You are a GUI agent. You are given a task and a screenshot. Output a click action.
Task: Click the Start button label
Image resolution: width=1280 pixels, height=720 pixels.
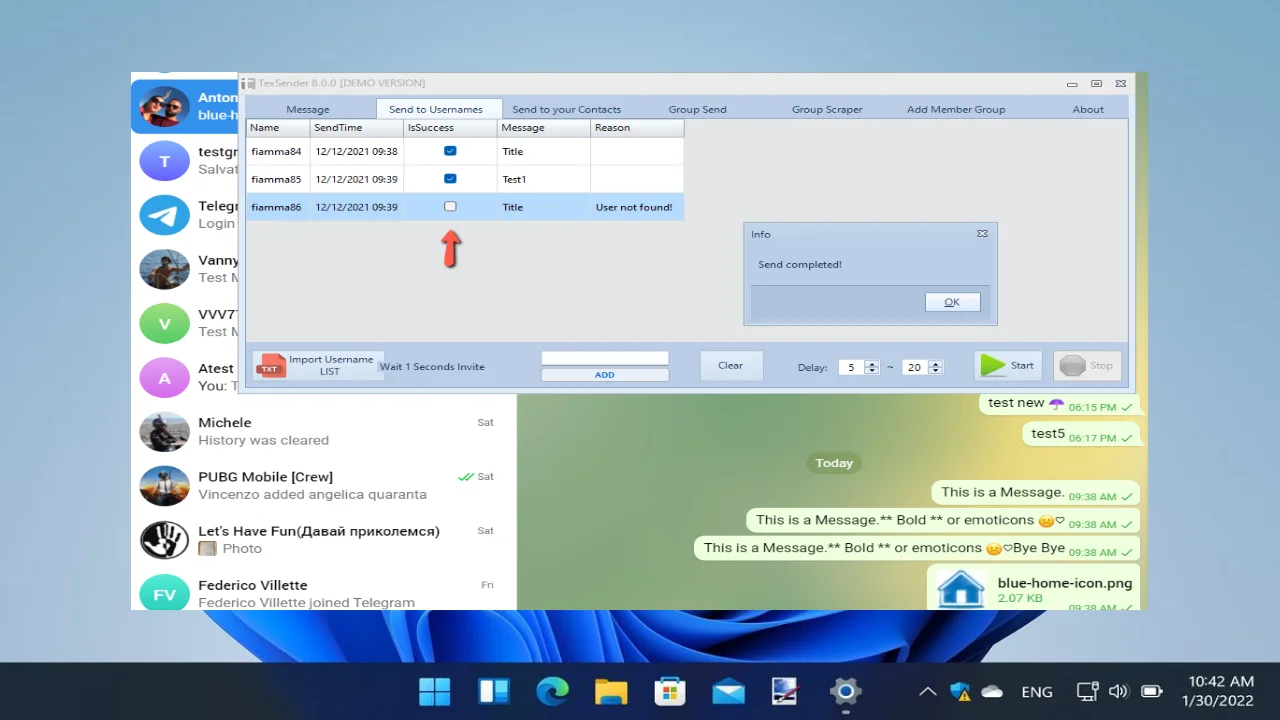pyautogui.click(x=1022, y=365)
